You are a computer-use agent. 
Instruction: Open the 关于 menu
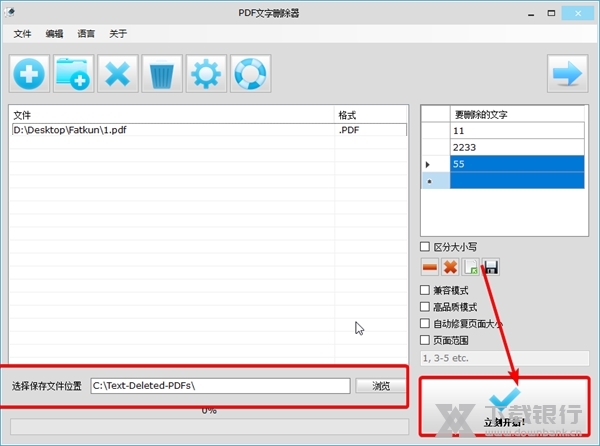coord(118,34)
